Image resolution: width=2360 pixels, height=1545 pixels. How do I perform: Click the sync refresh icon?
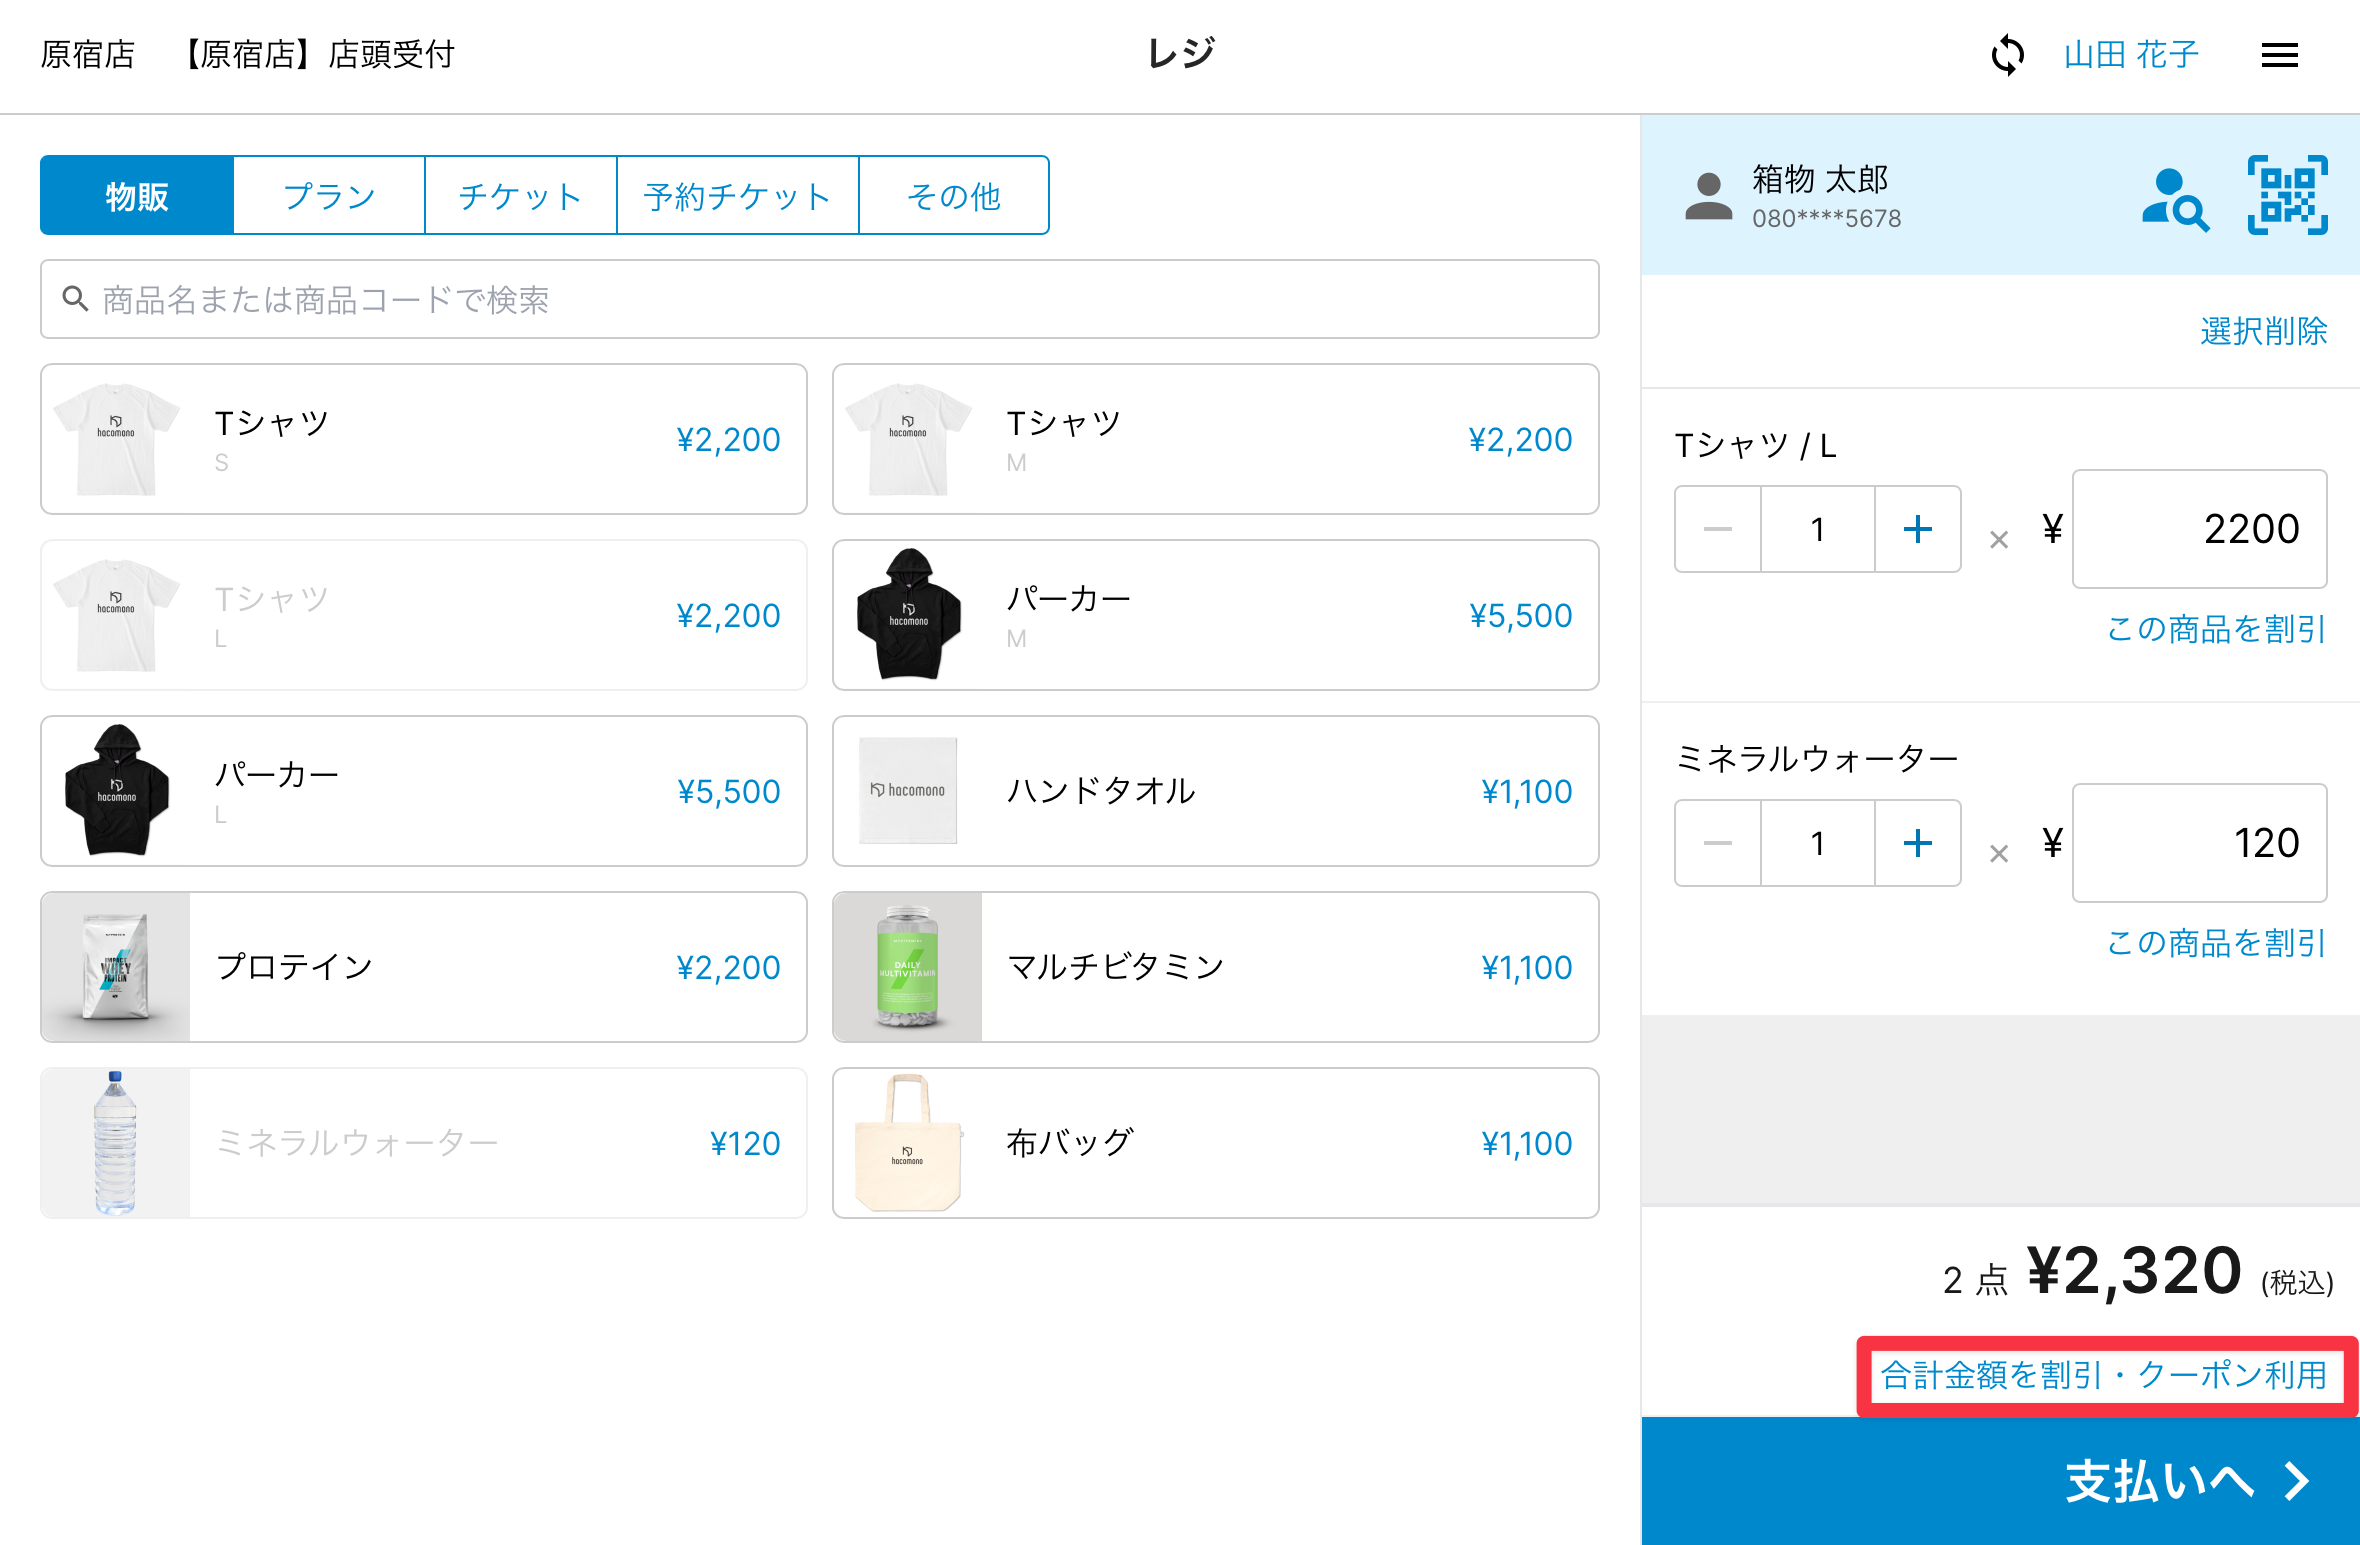coord(2007,55)
